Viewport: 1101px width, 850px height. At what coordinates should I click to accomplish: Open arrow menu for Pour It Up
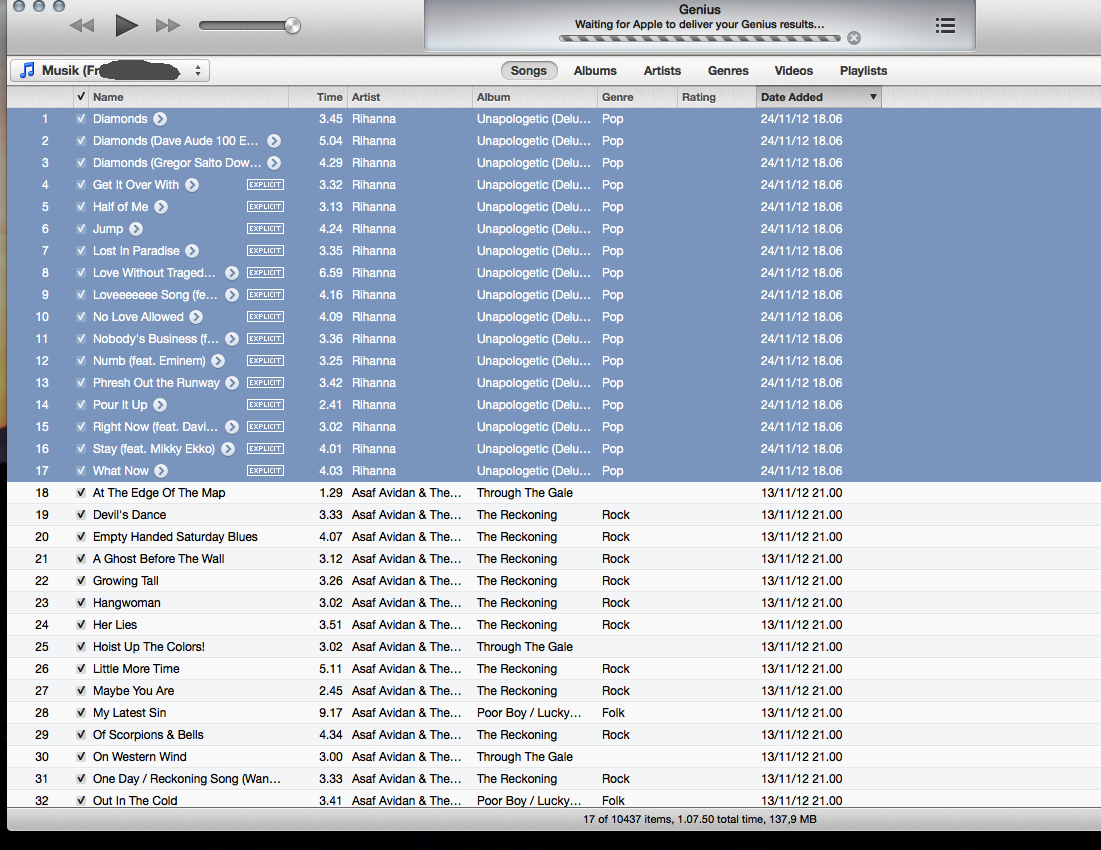(x=160, y=405)
